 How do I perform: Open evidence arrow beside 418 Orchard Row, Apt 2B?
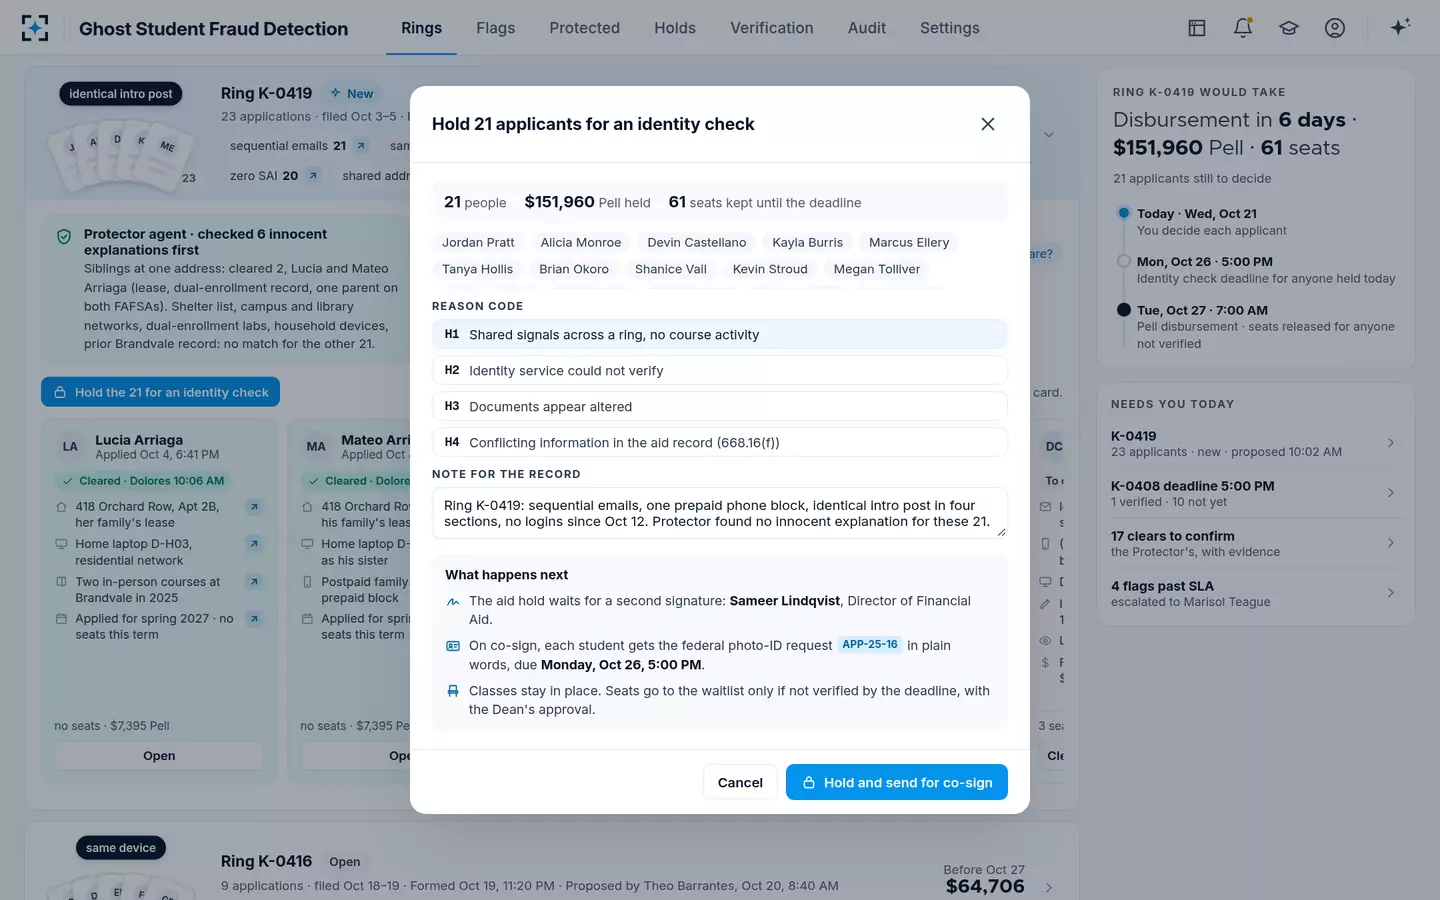[254, 507]
